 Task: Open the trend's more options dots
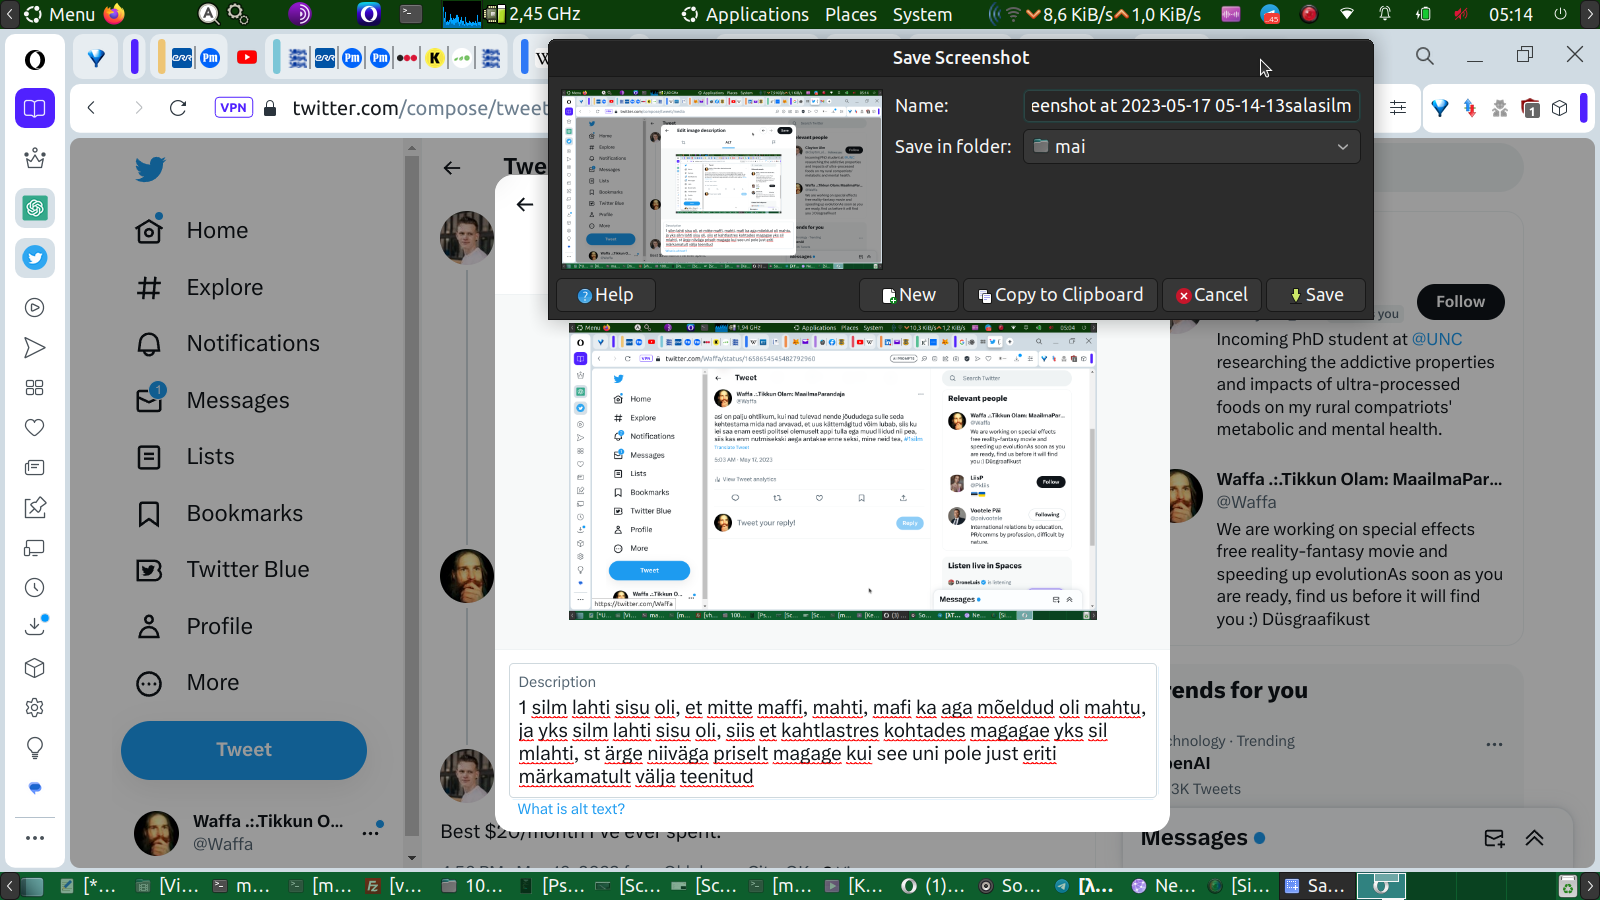pyautogui.click(x=1495, y=744)
